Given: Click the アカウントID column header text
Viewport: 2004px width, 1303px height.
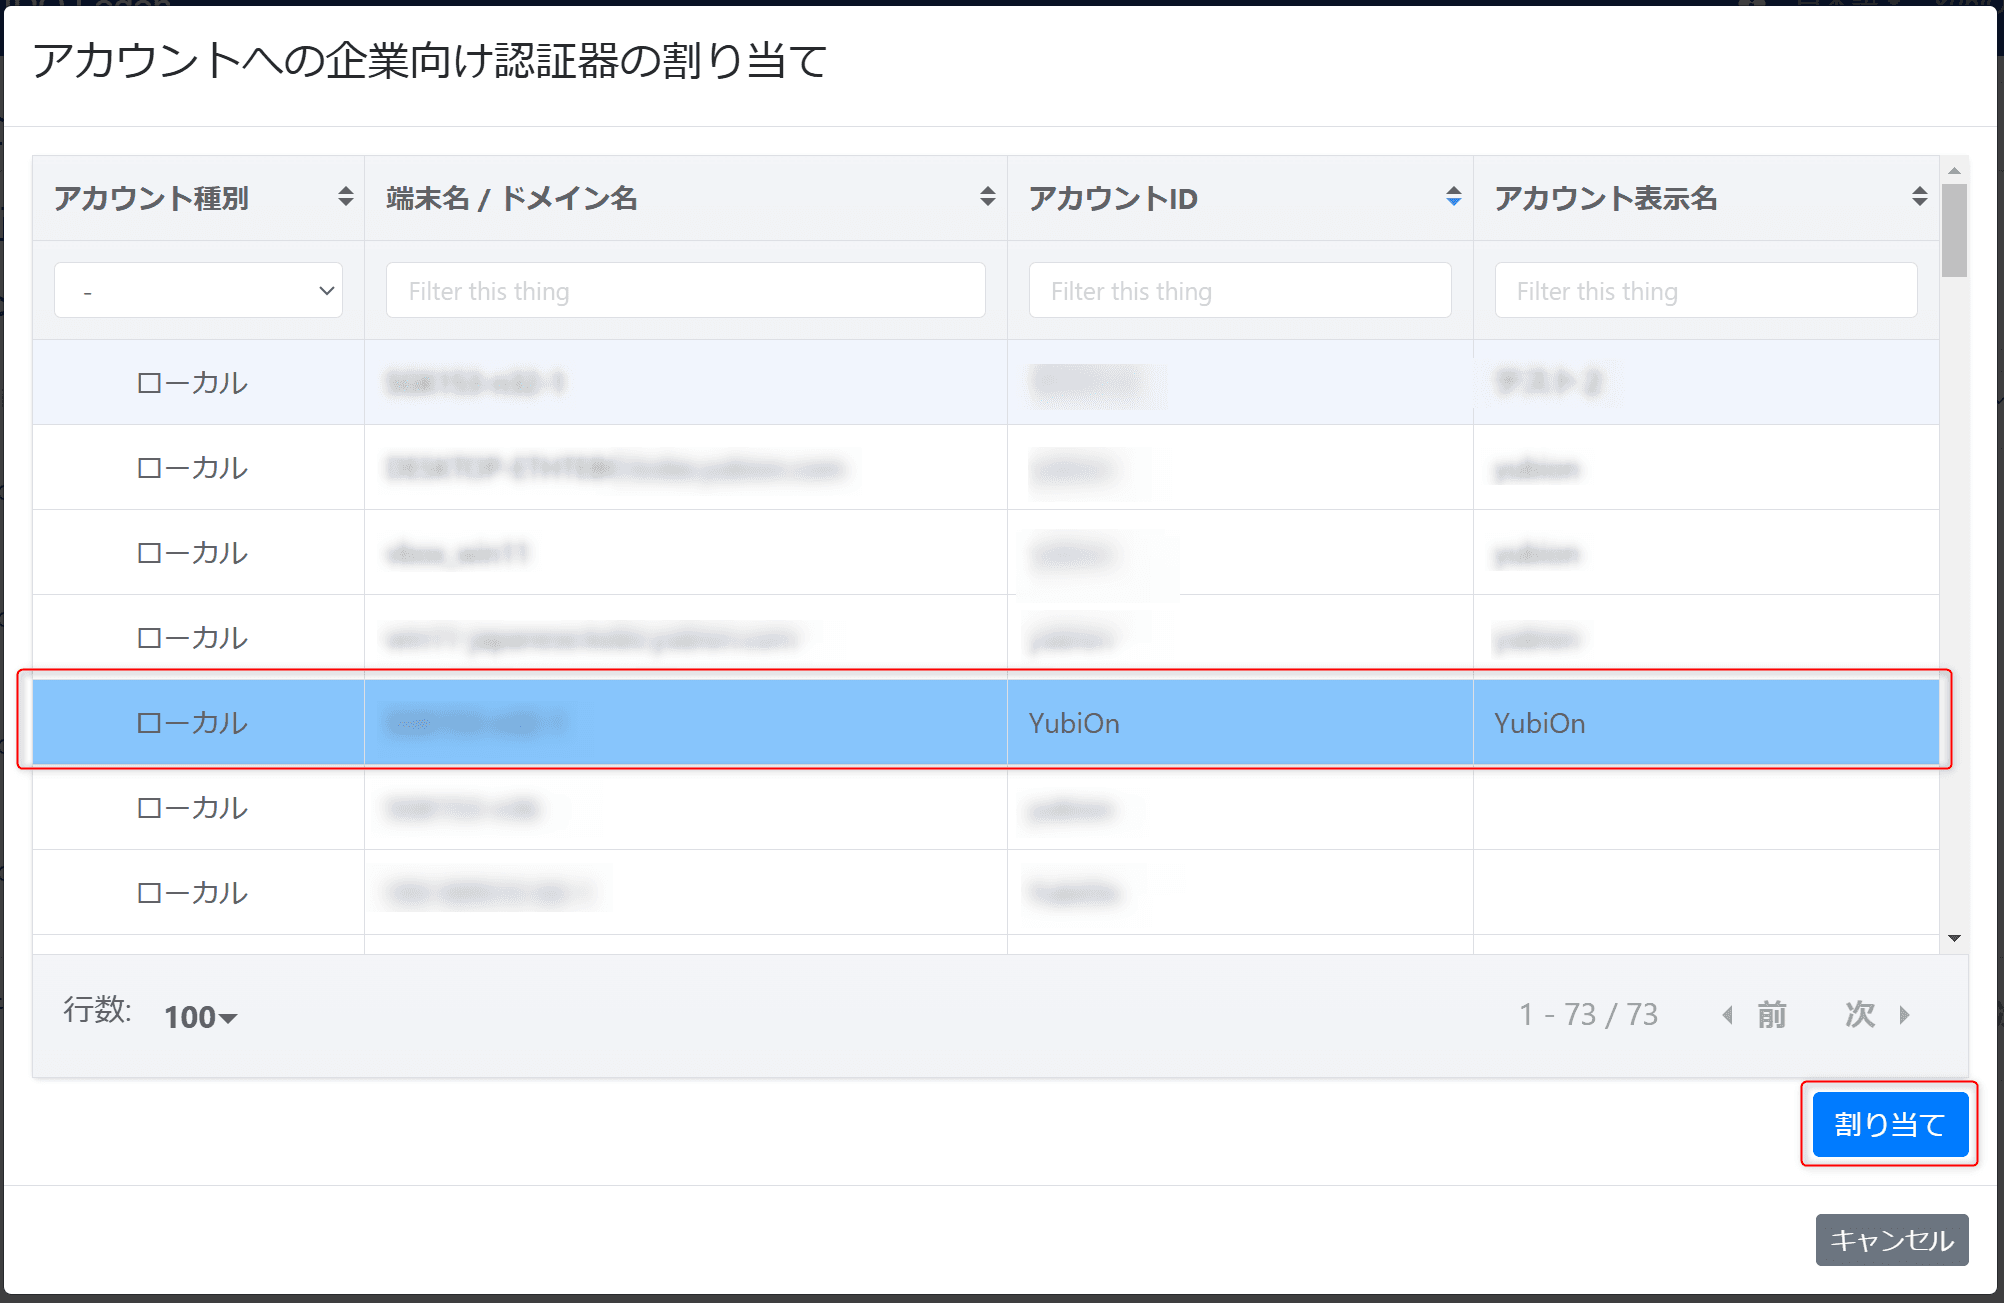Looking at the screenshot, I should (x=1113, y=198).
